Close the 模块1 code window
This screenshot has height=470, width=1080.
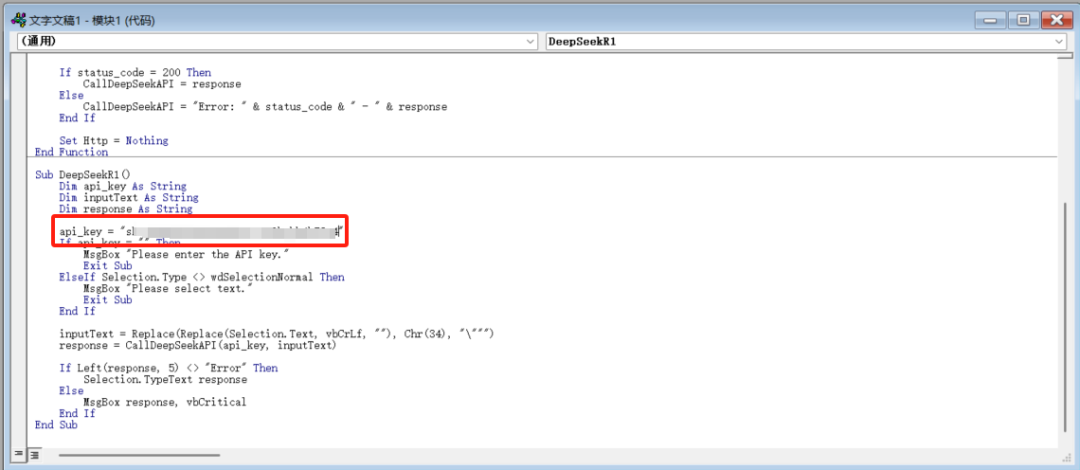click(1055, 20)
